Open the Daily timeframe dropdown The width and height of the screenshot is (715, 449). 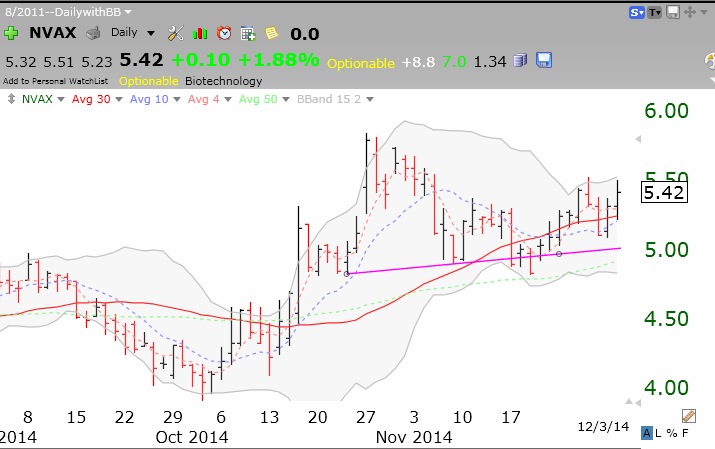pyautogui.click(x=150, y=33)
